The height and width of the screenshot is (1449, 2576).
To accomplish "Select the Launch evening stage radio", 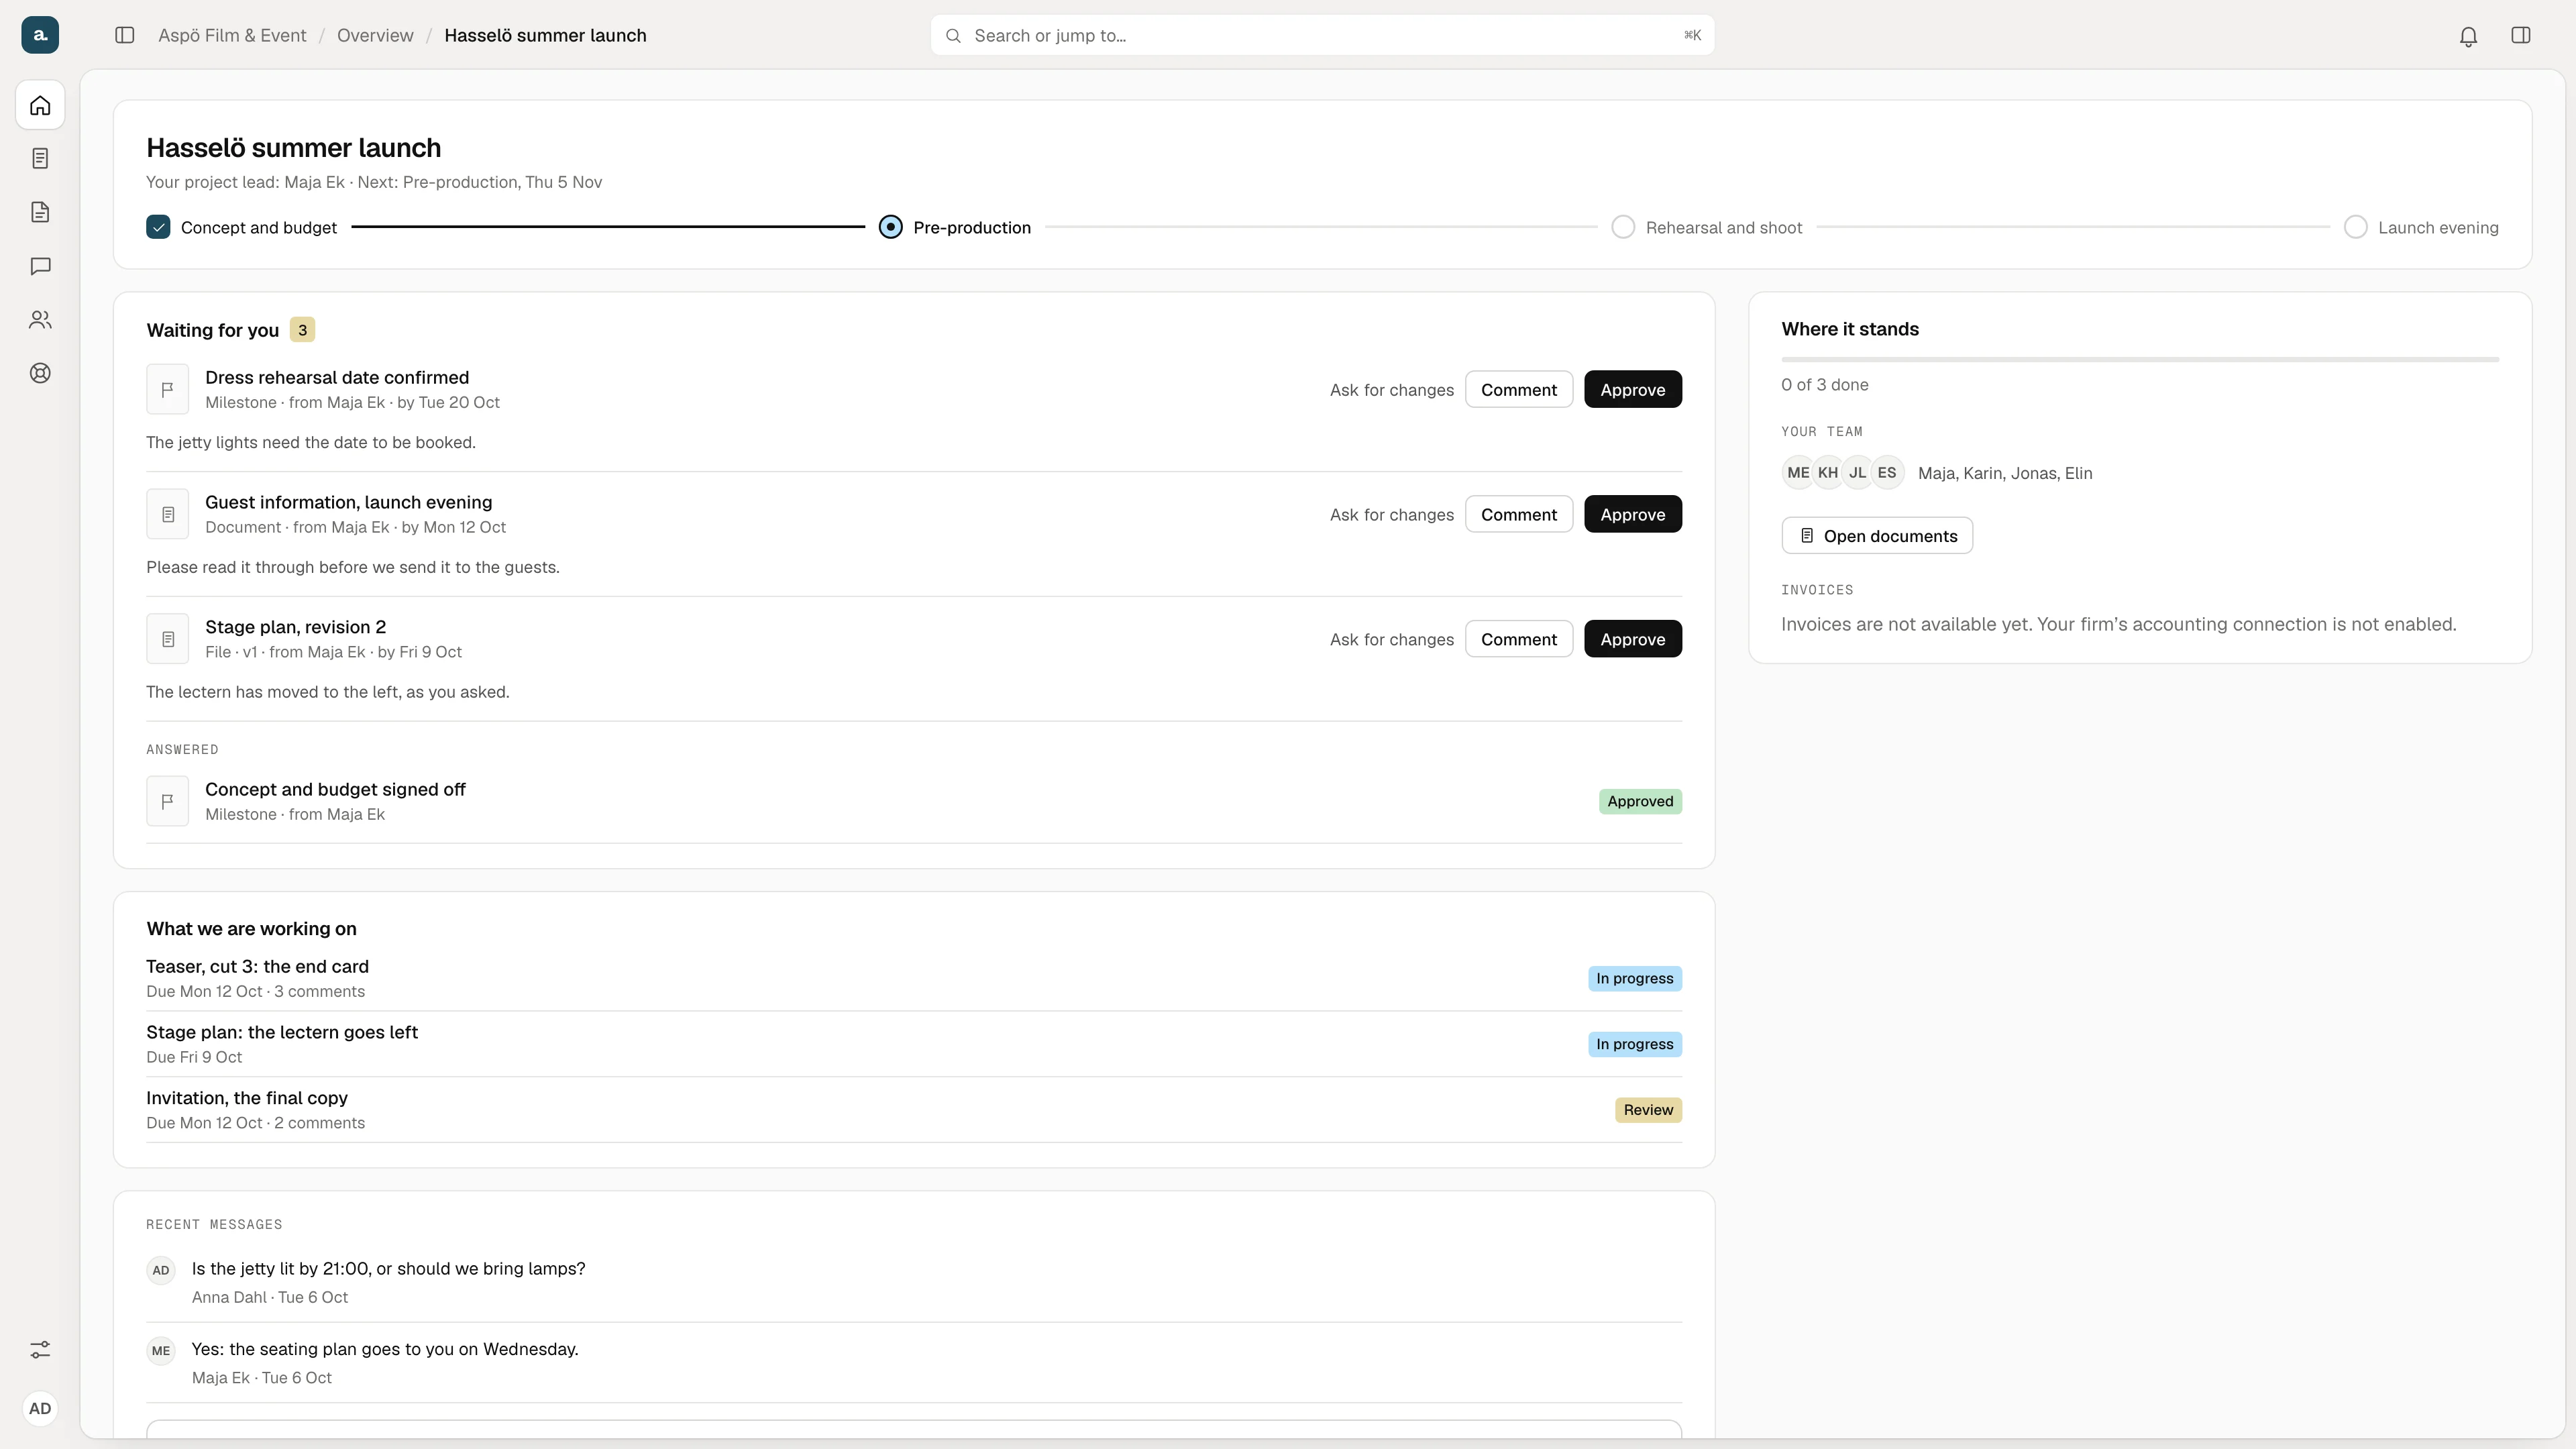I will [x=2355, y=227].
